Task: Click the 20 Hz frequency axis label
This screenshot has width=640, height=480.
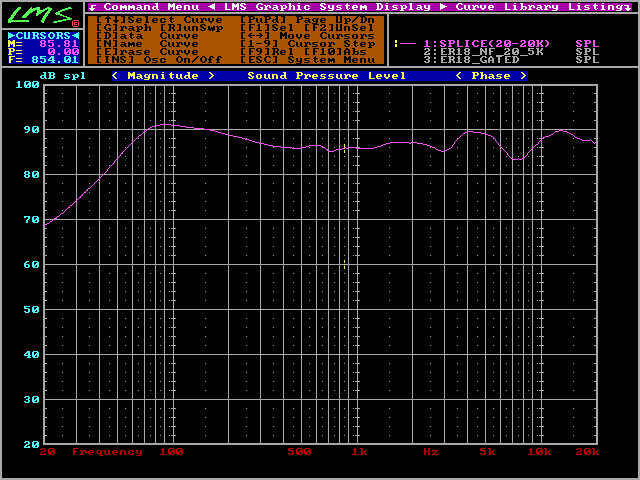Action: [47, 452]
